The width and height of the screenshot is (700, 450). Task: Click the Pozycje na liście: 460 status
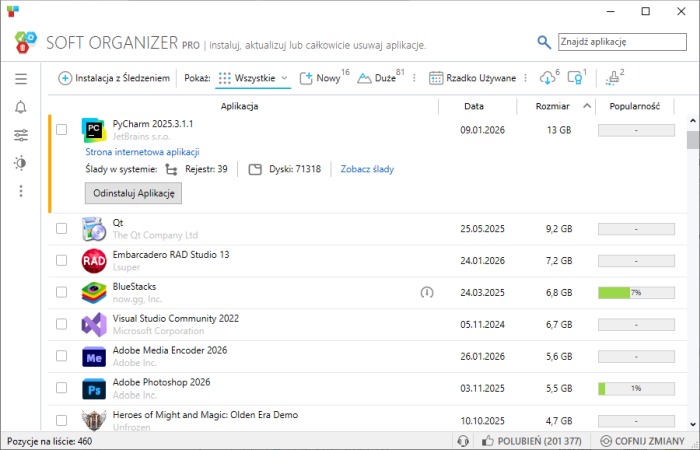[49, 442]
